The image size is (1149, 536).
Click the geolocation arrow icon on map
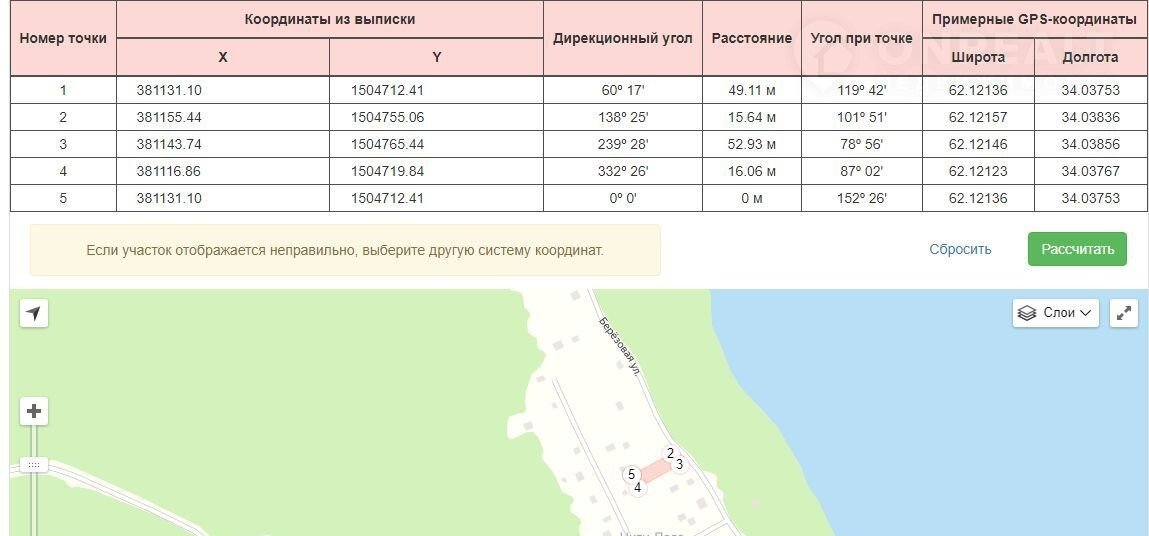point(34,314)
